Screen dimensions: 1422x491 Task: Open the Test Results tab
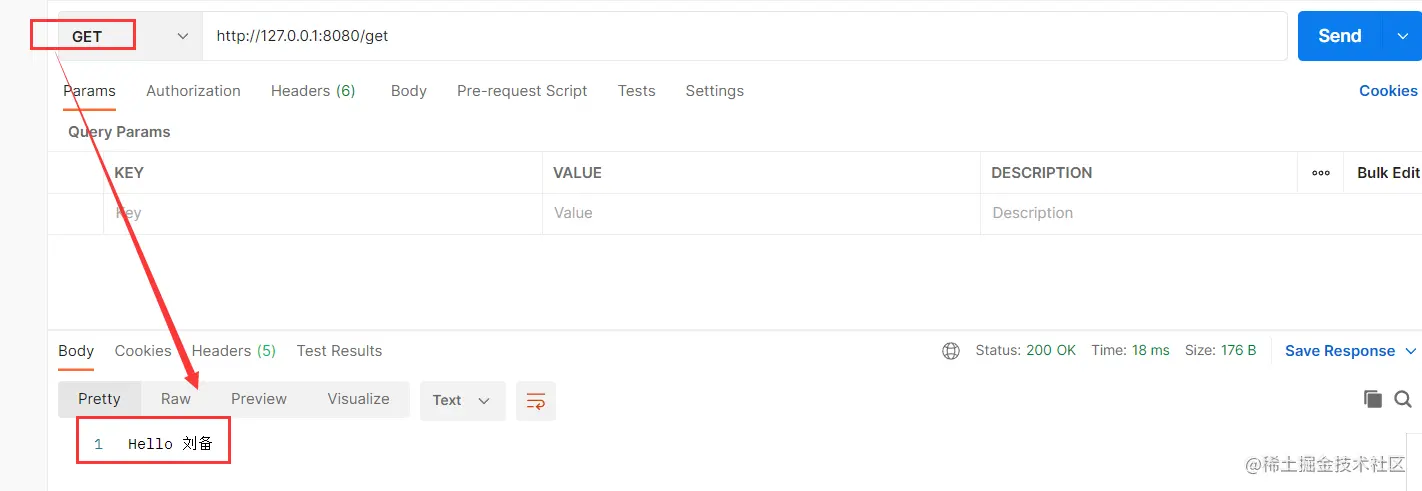[339, 351]
